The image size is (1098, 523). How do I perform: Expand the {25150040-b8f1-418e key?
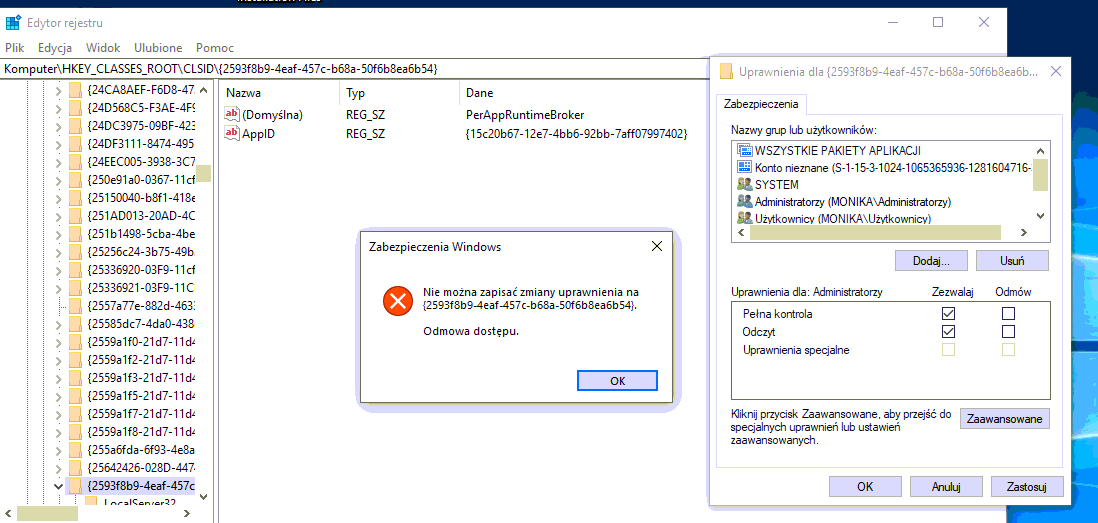tap(58, 197)
